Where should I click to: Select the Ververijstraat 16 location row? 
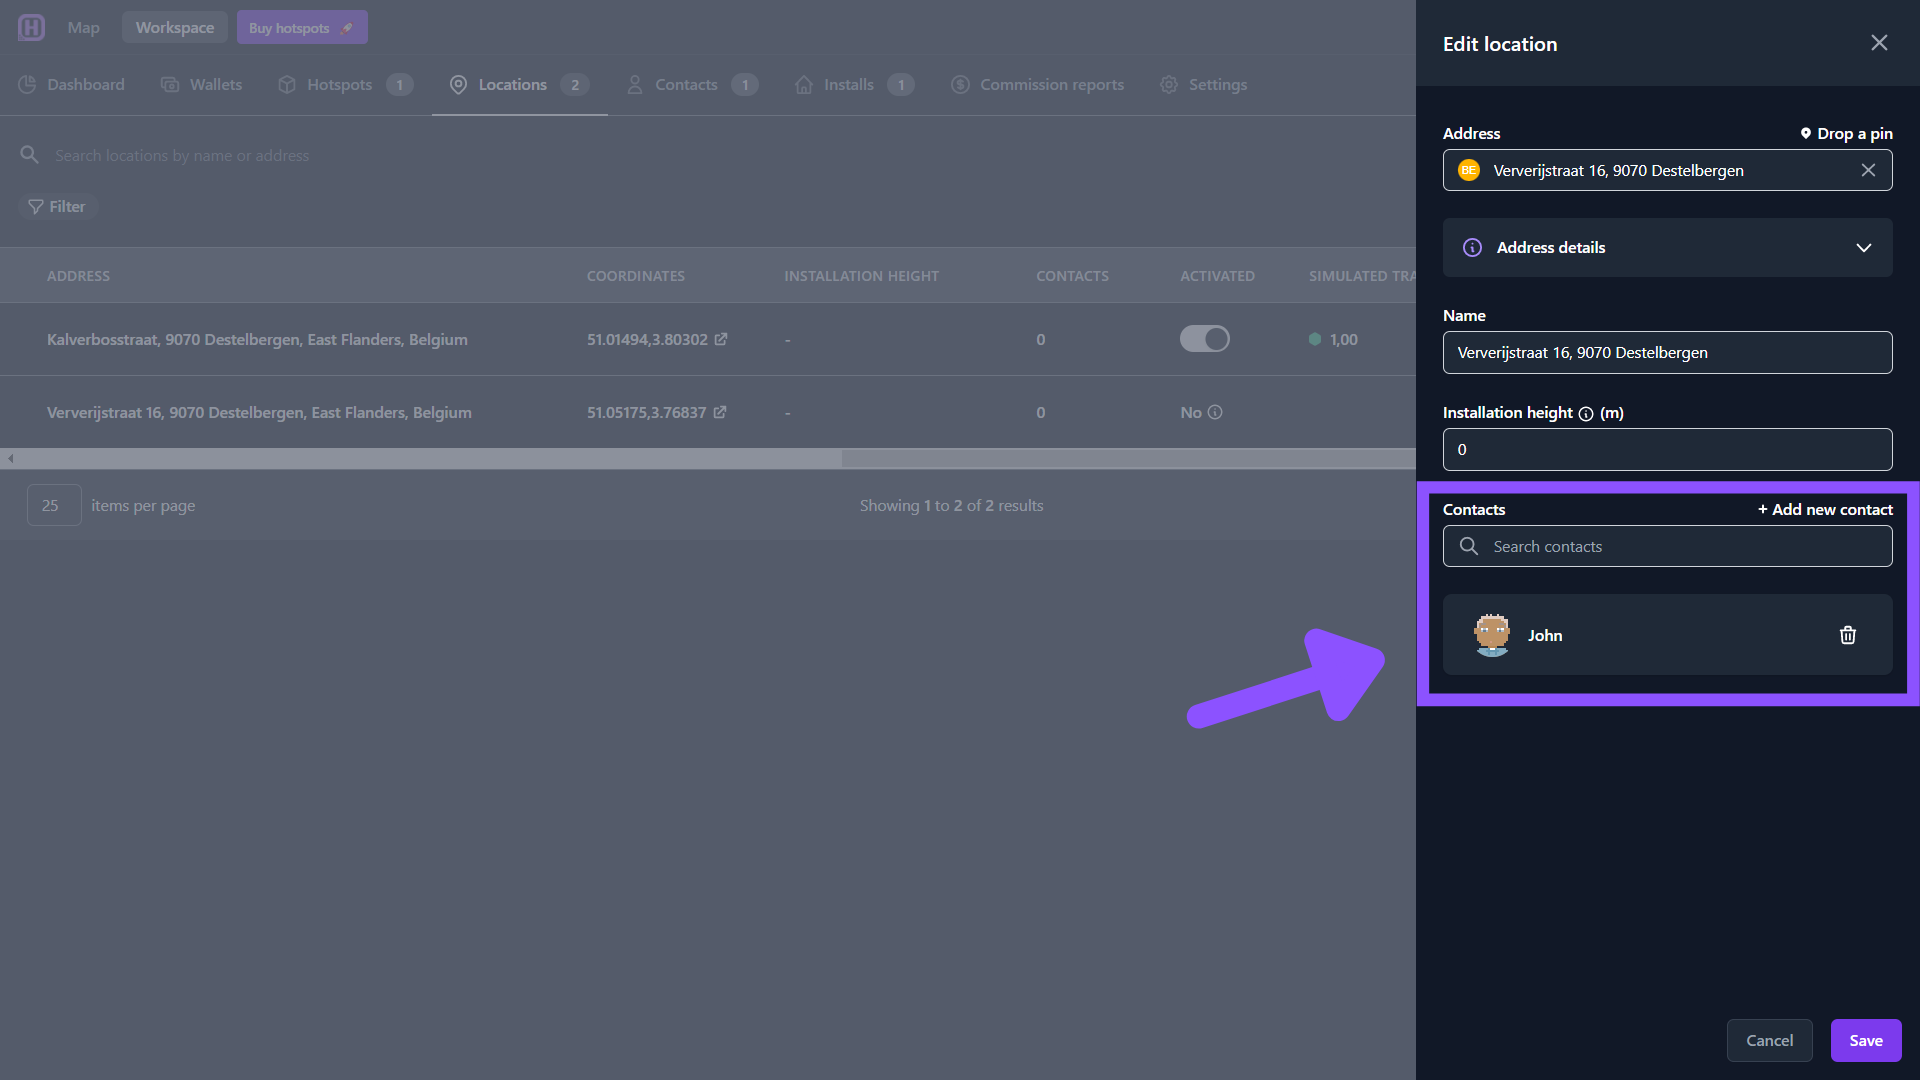tap(708, 412)
